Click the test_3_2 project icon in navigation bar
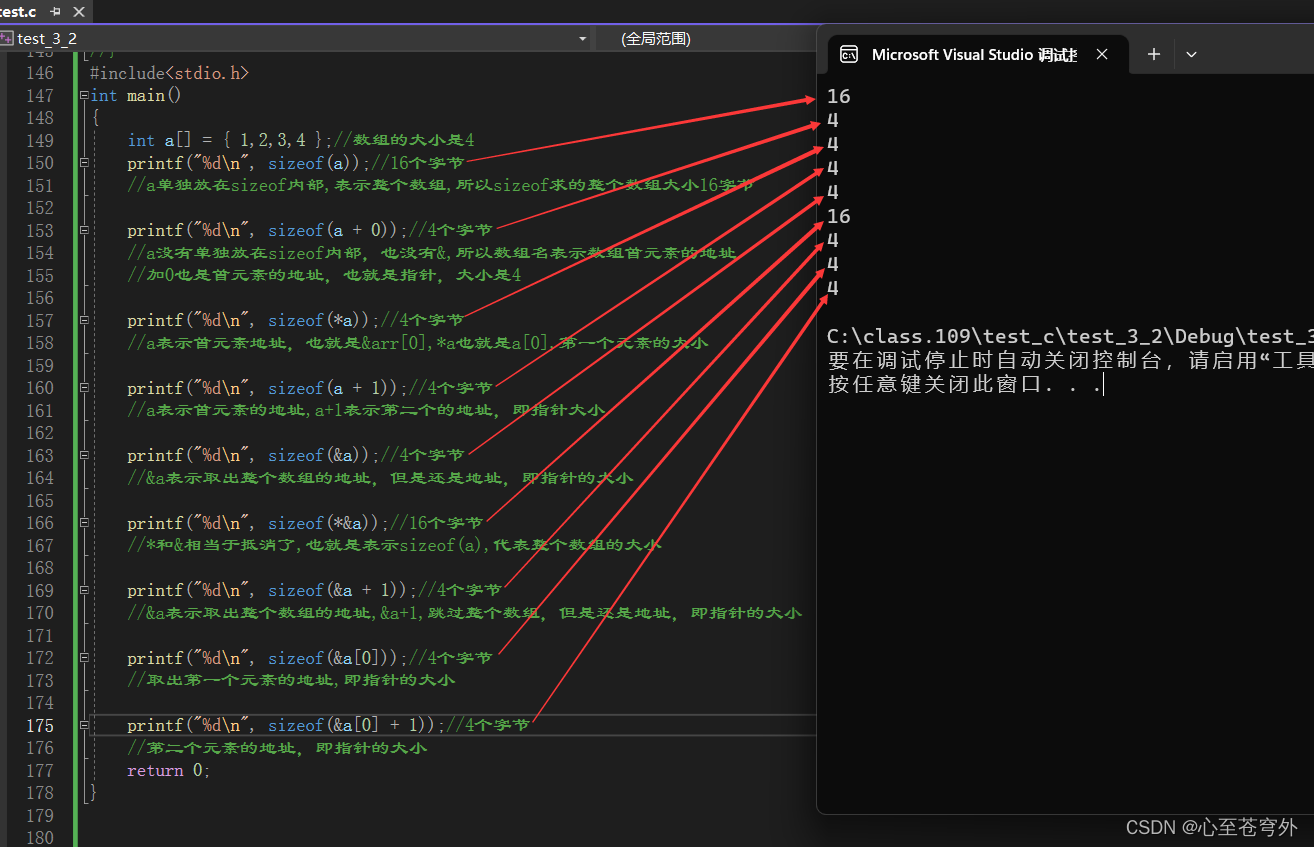1314x847 pixels. tap(7, 39)
